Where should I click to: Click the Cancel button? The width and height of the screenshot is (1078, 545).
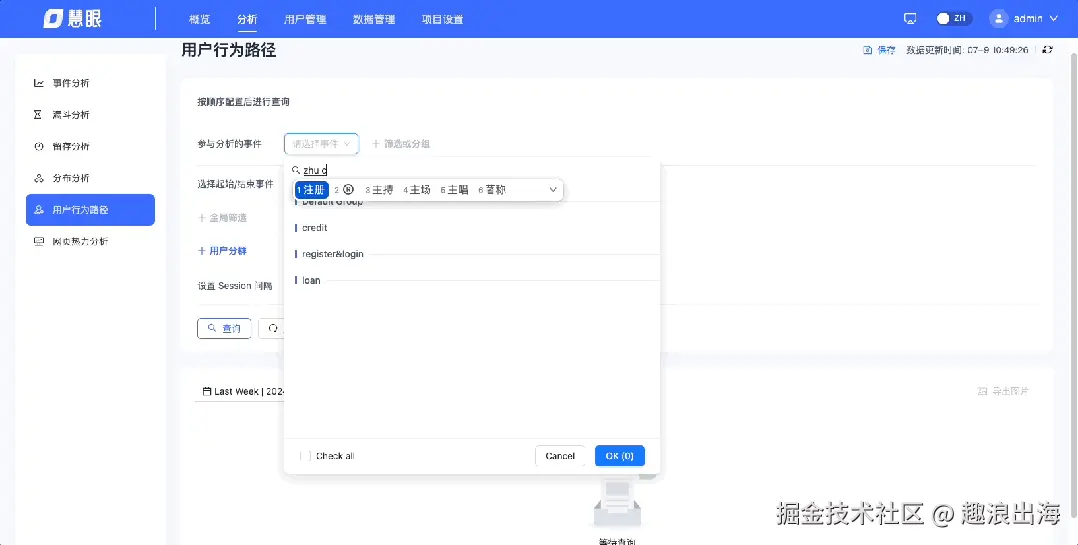560,456
